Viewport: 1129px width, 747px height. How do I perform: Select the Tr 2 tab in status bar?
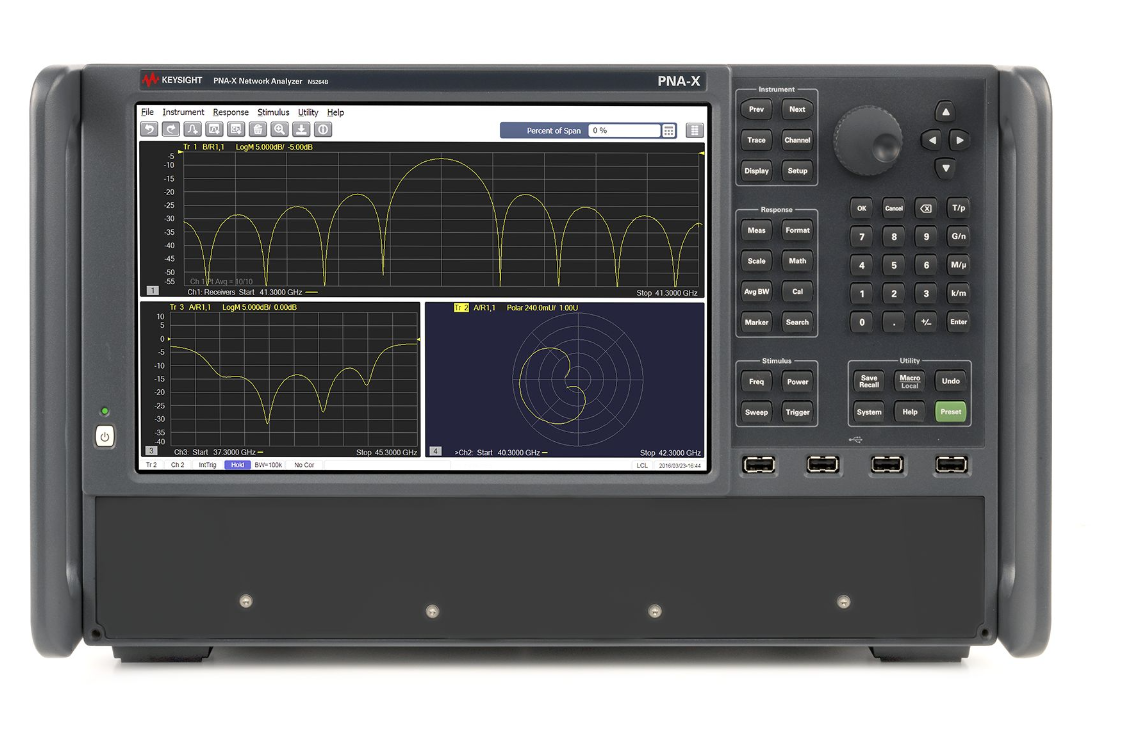point(152,466)
